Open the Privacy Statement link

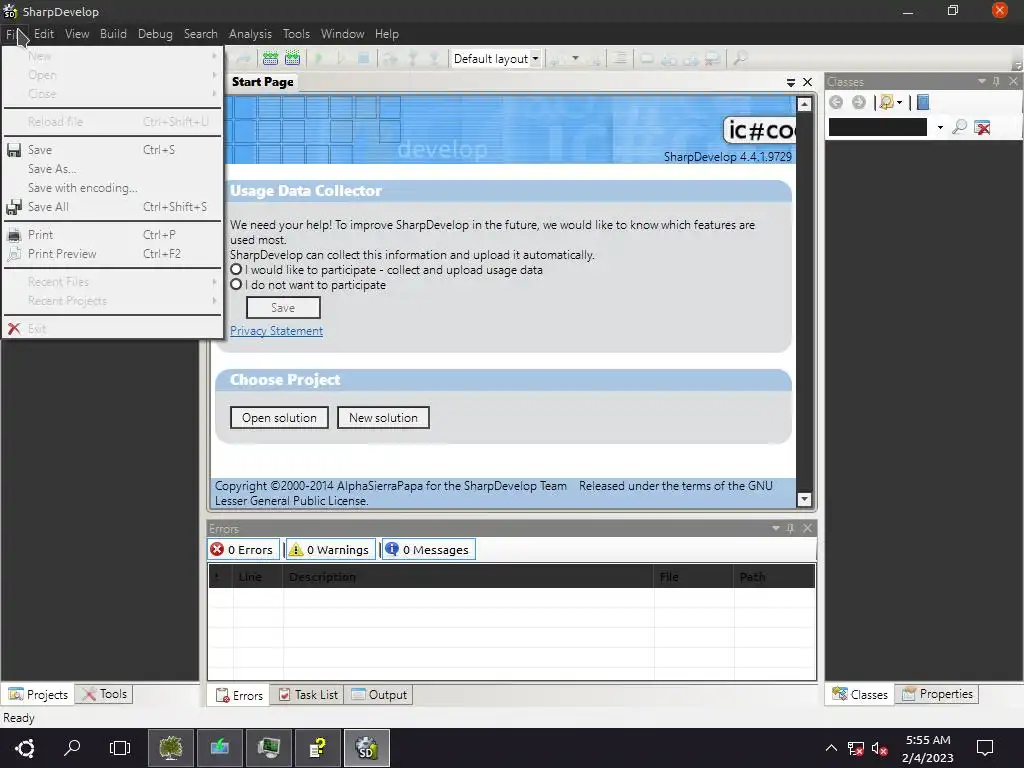tap(276, 331)
